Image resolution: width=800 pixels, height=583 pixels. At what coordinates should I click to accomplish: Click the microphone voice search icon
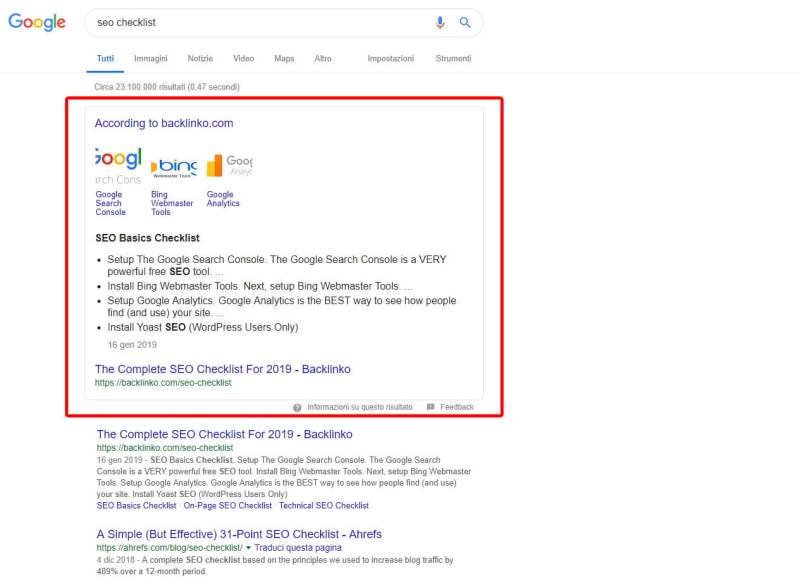pos(440,22)
